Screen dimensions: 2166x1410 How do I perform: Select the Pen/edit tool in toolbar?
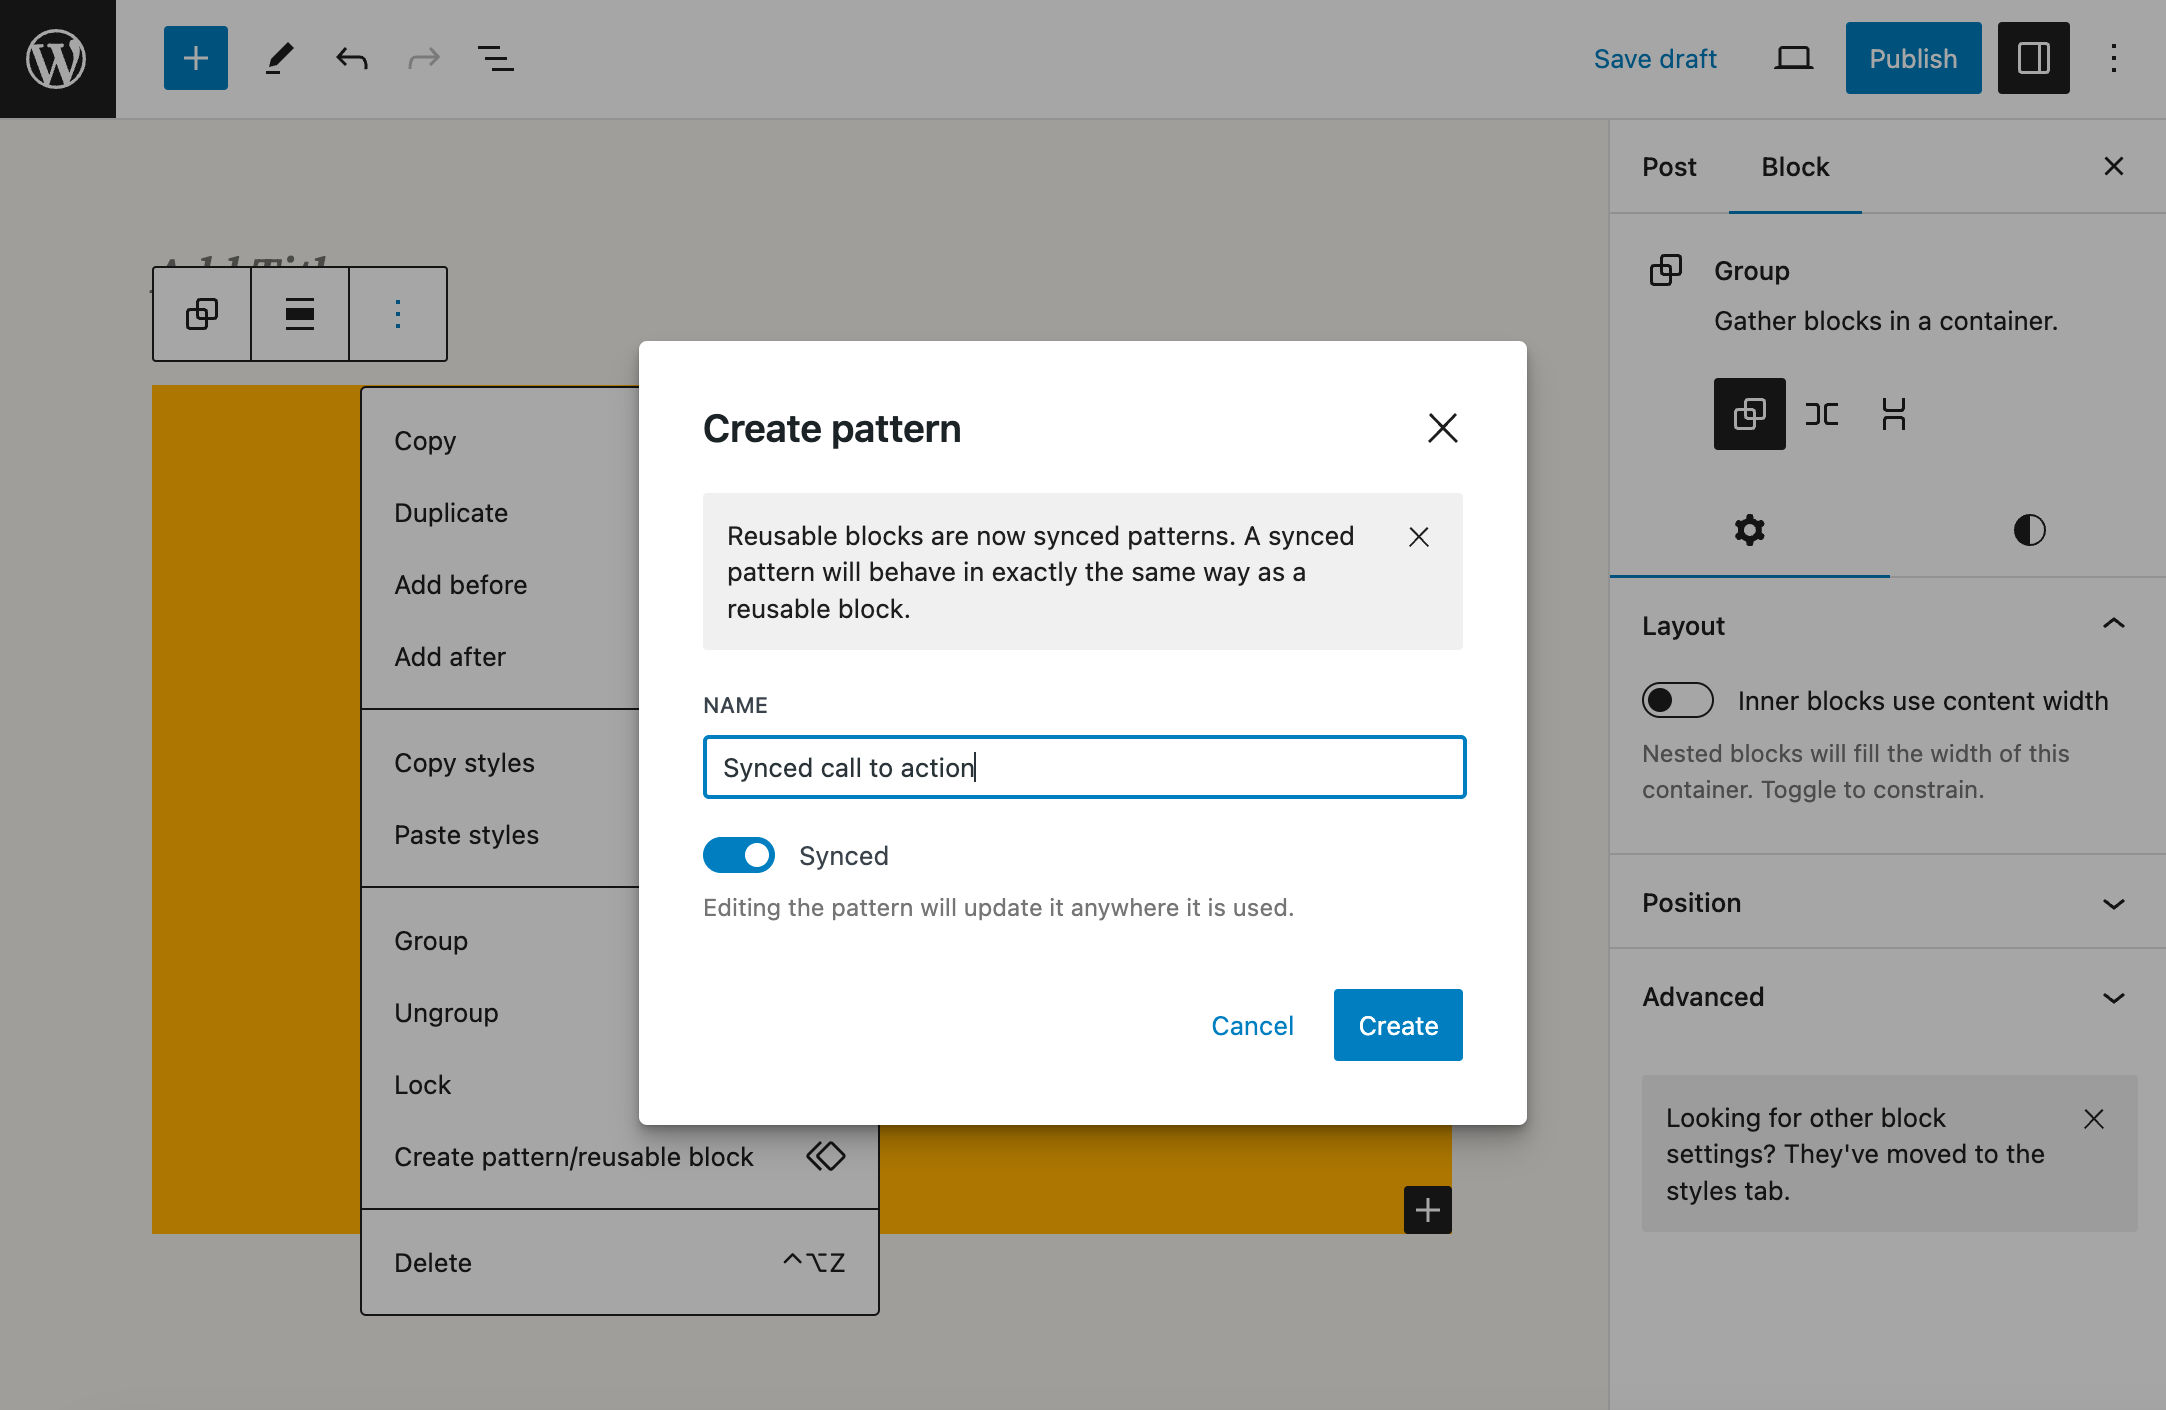coord(276,57)
